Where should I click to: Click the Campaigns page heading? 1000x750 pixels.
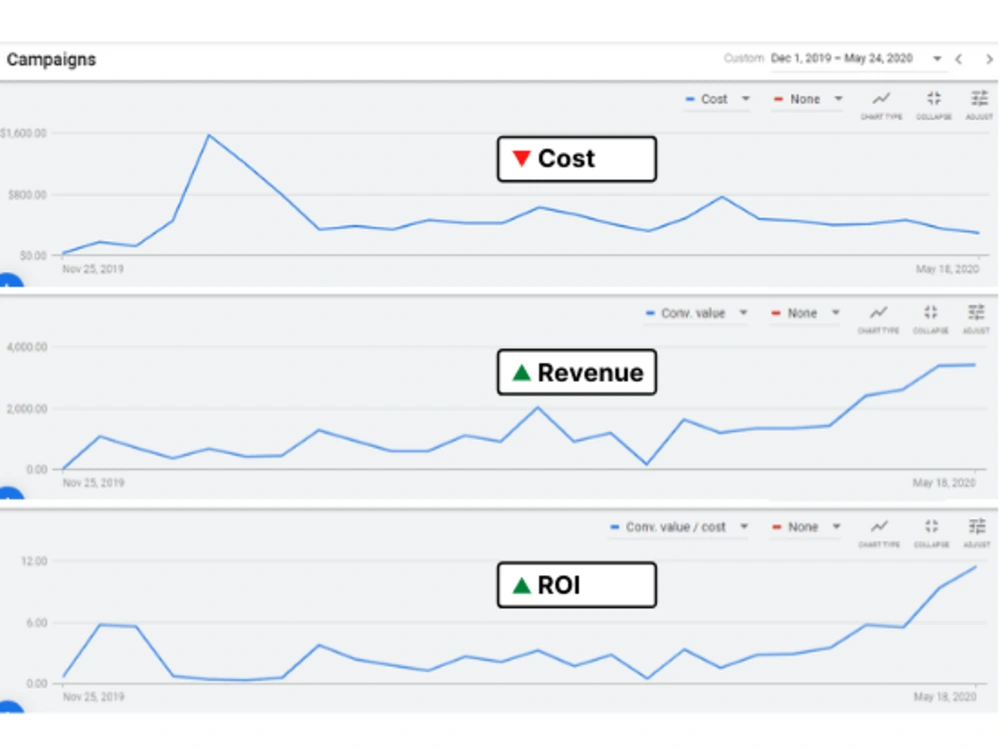click(52, 59)
